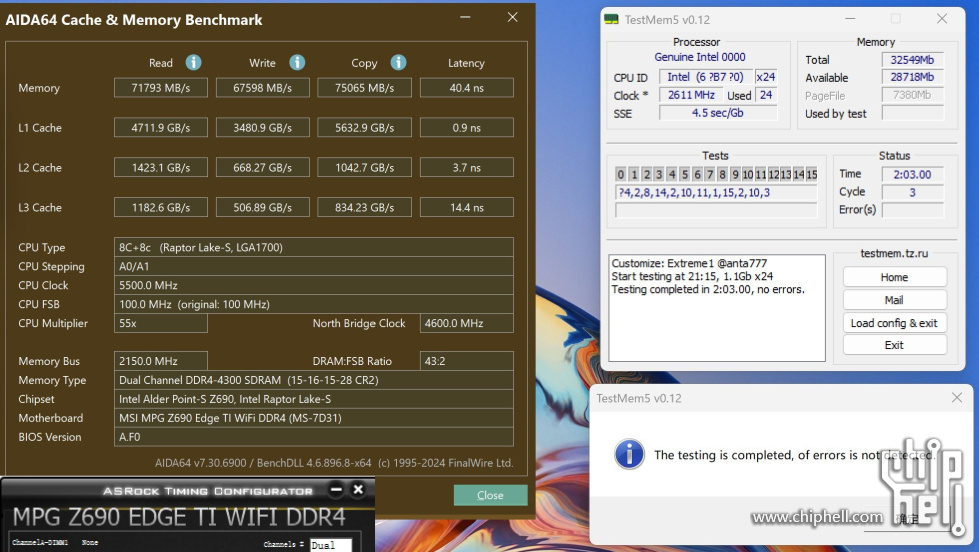Click Load config & exit in TestMem5
979x552 pixels.
(x=894, y=323)
